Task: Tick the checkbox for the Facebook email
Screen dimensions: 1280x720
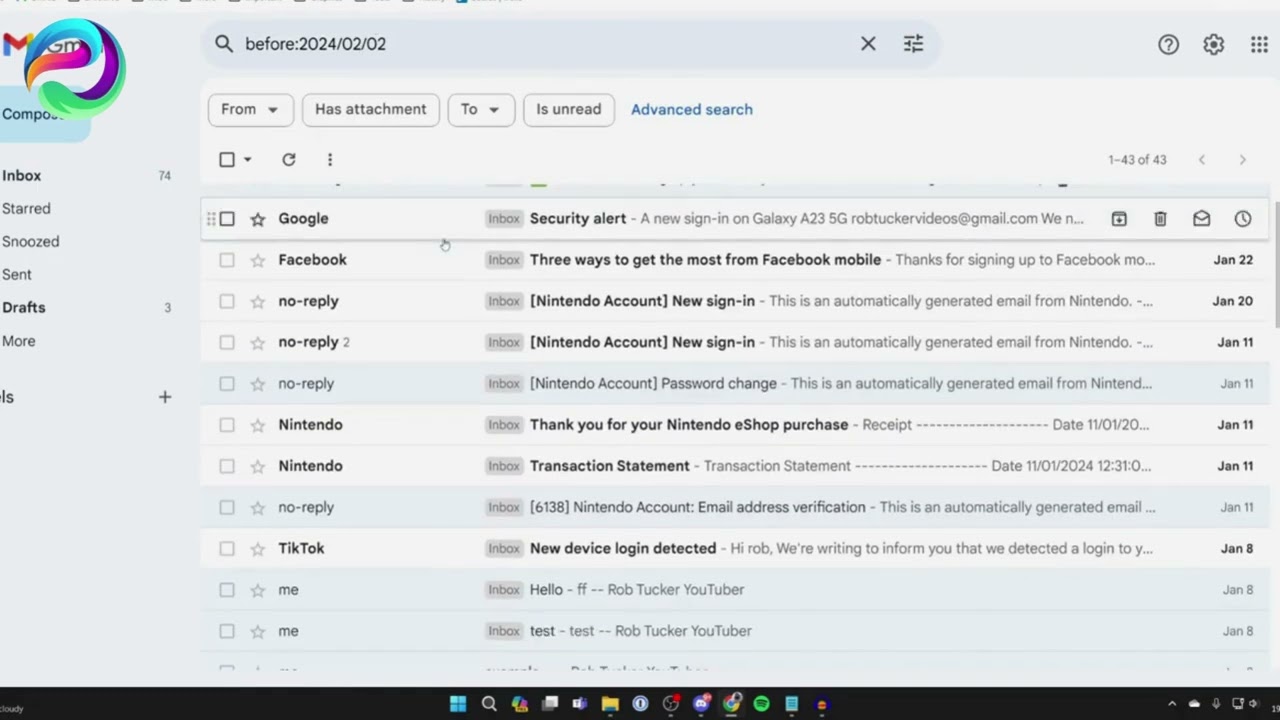Action: pyautogui.click(x=227, y=260)
